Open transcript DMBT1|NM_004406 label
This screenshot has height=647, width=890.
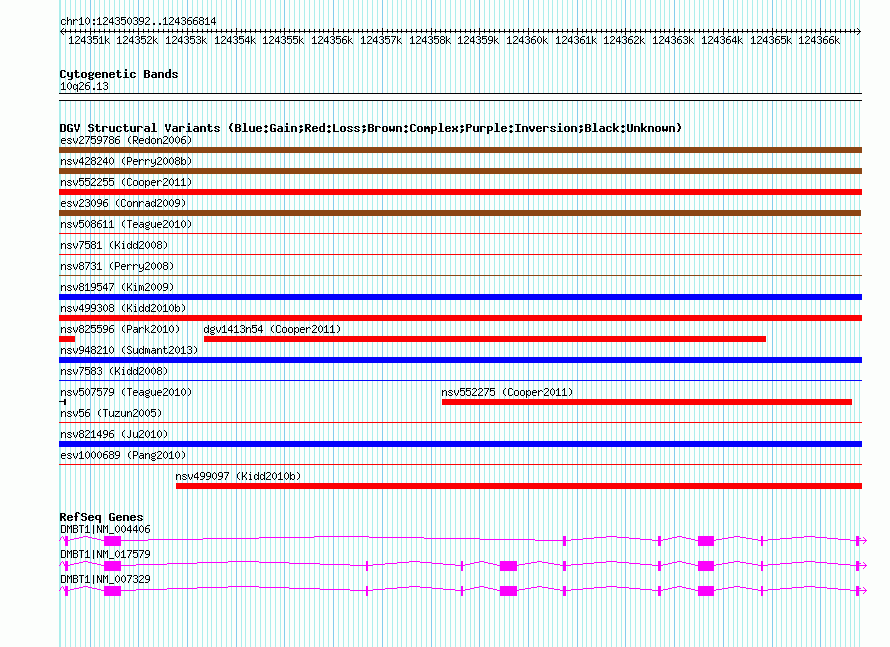pos(105,530)
